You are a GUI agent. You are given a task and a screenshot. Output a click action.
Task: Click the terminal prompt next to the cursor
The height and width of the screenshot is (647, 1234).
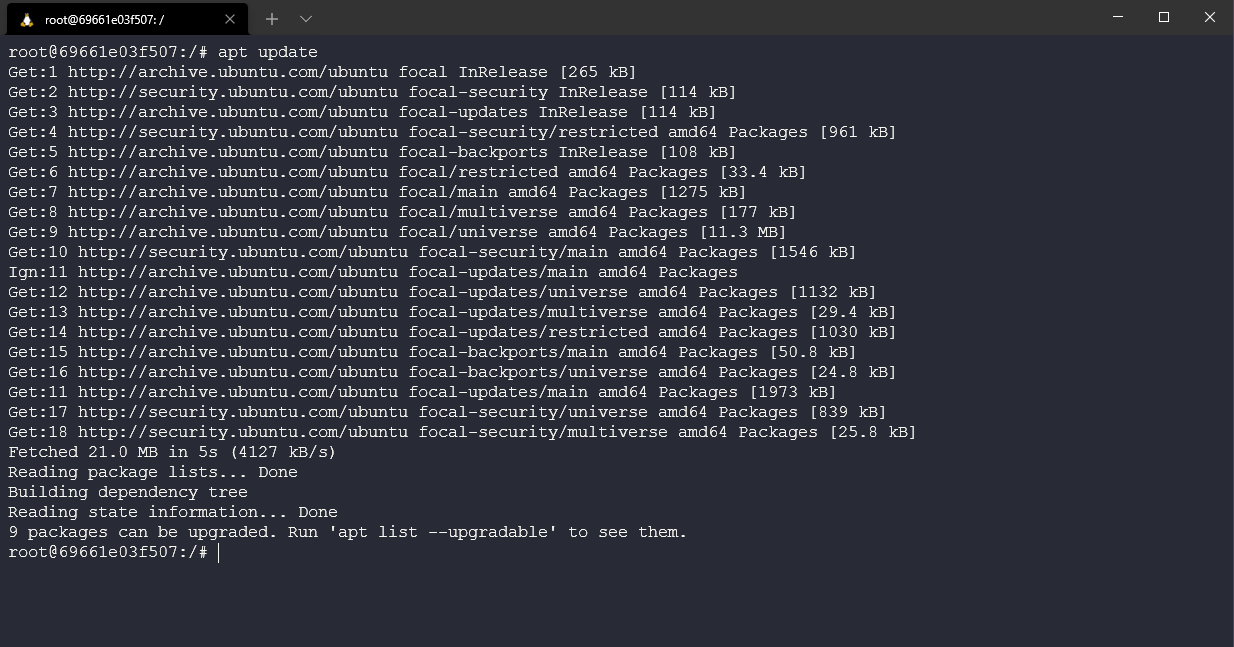(110, 551)
